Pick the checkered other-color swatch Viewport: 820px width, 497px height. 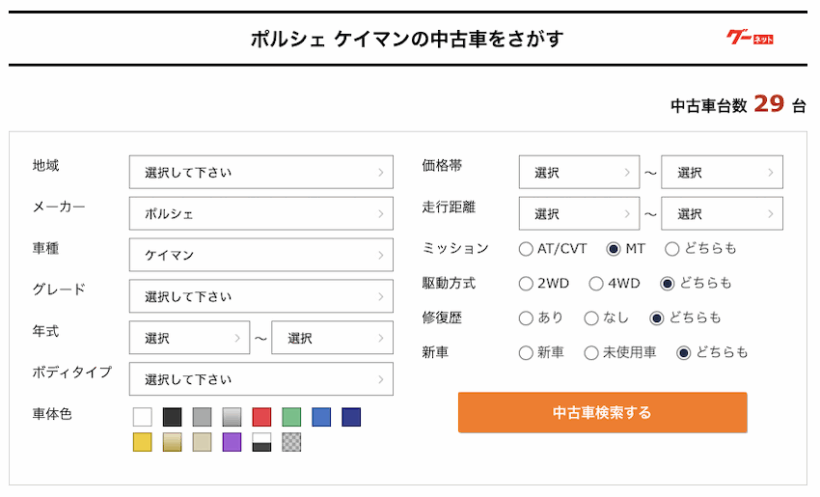[x=291, y=442]
